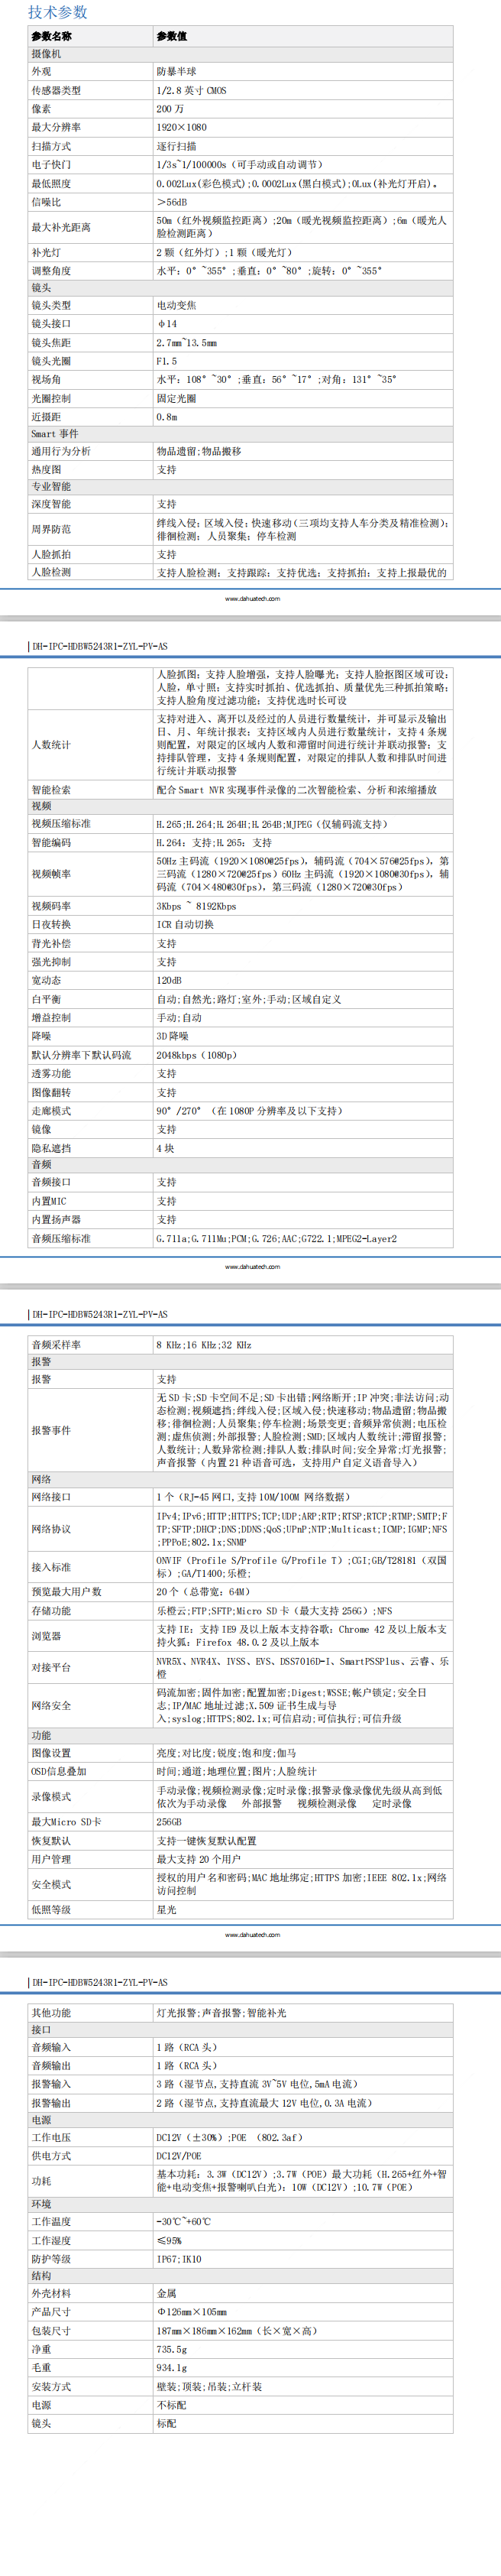Click the product size "Φ126mm×105mm"
The image size is (501, 2576).
(191, 2312)
